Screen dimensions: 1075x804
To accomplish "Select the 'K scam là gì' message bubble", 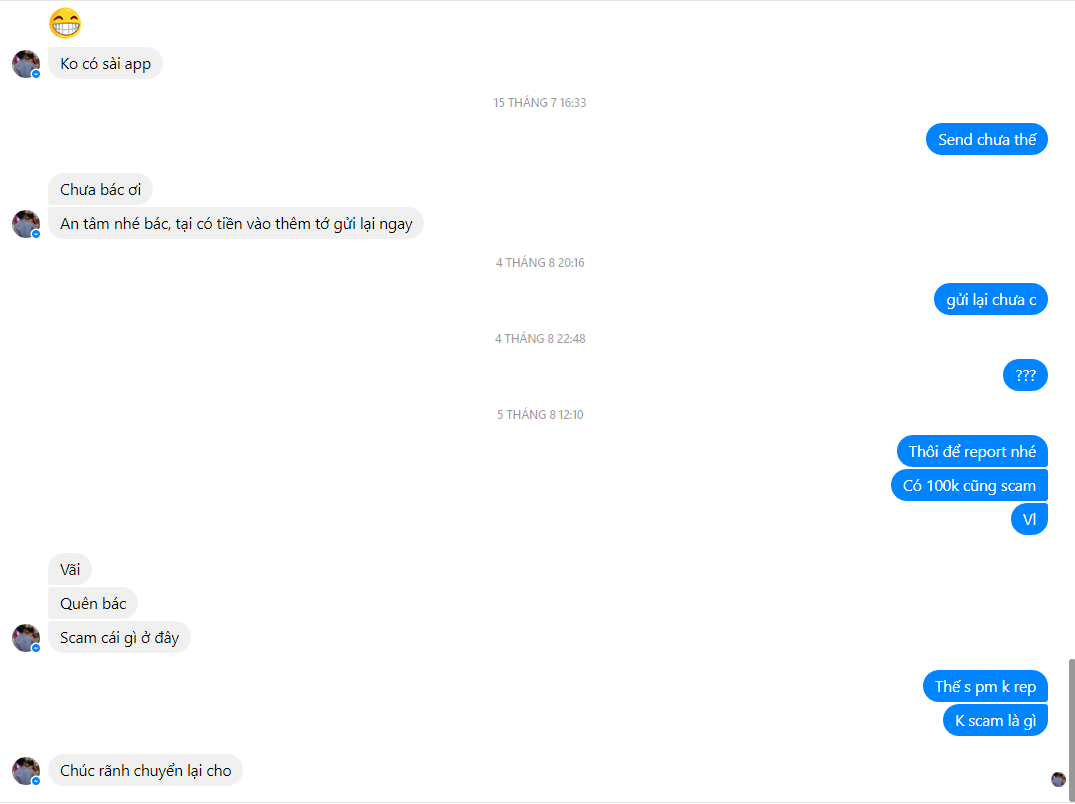I will (x=995, y=720).
